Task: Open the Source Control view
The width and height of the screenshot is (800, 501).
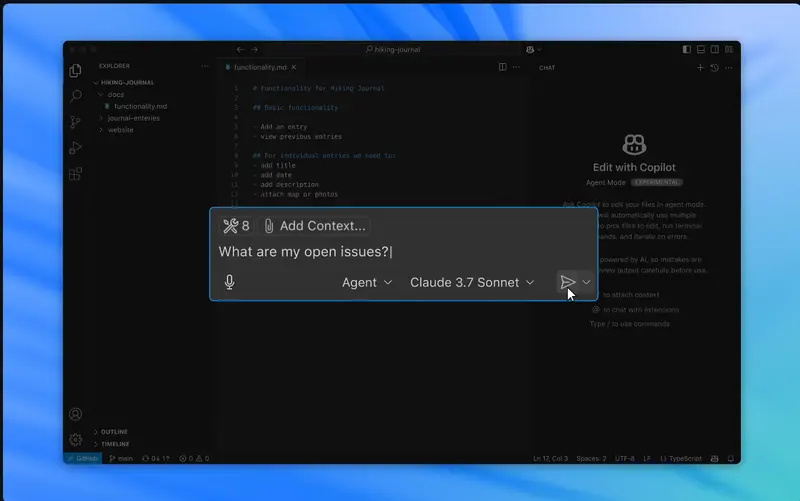Action: point(76,122)
